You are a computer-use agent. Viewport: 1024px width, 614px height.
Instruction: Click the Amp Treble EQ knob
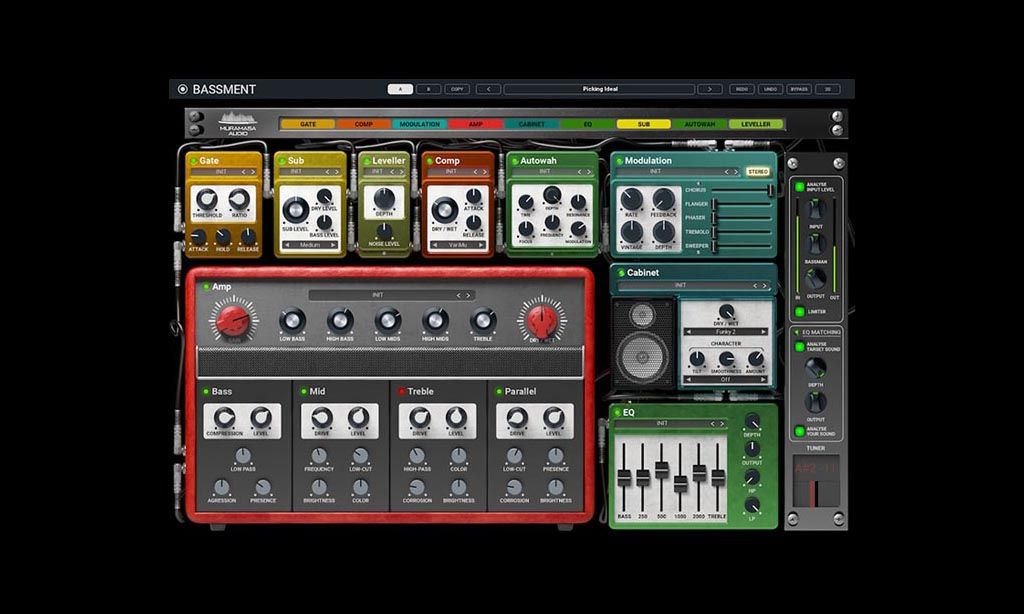483,321
